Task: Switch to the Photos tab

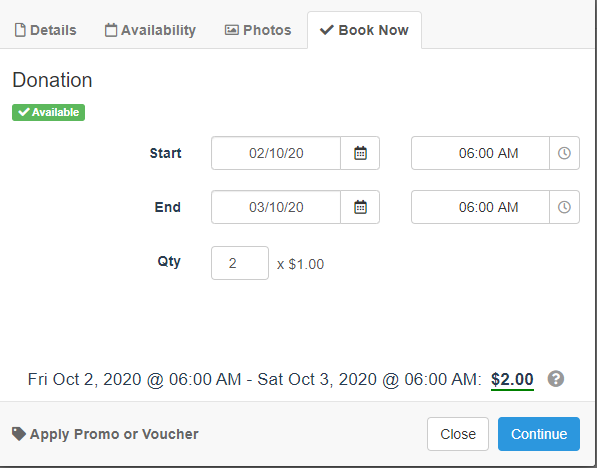Action: tap(258, 30)
